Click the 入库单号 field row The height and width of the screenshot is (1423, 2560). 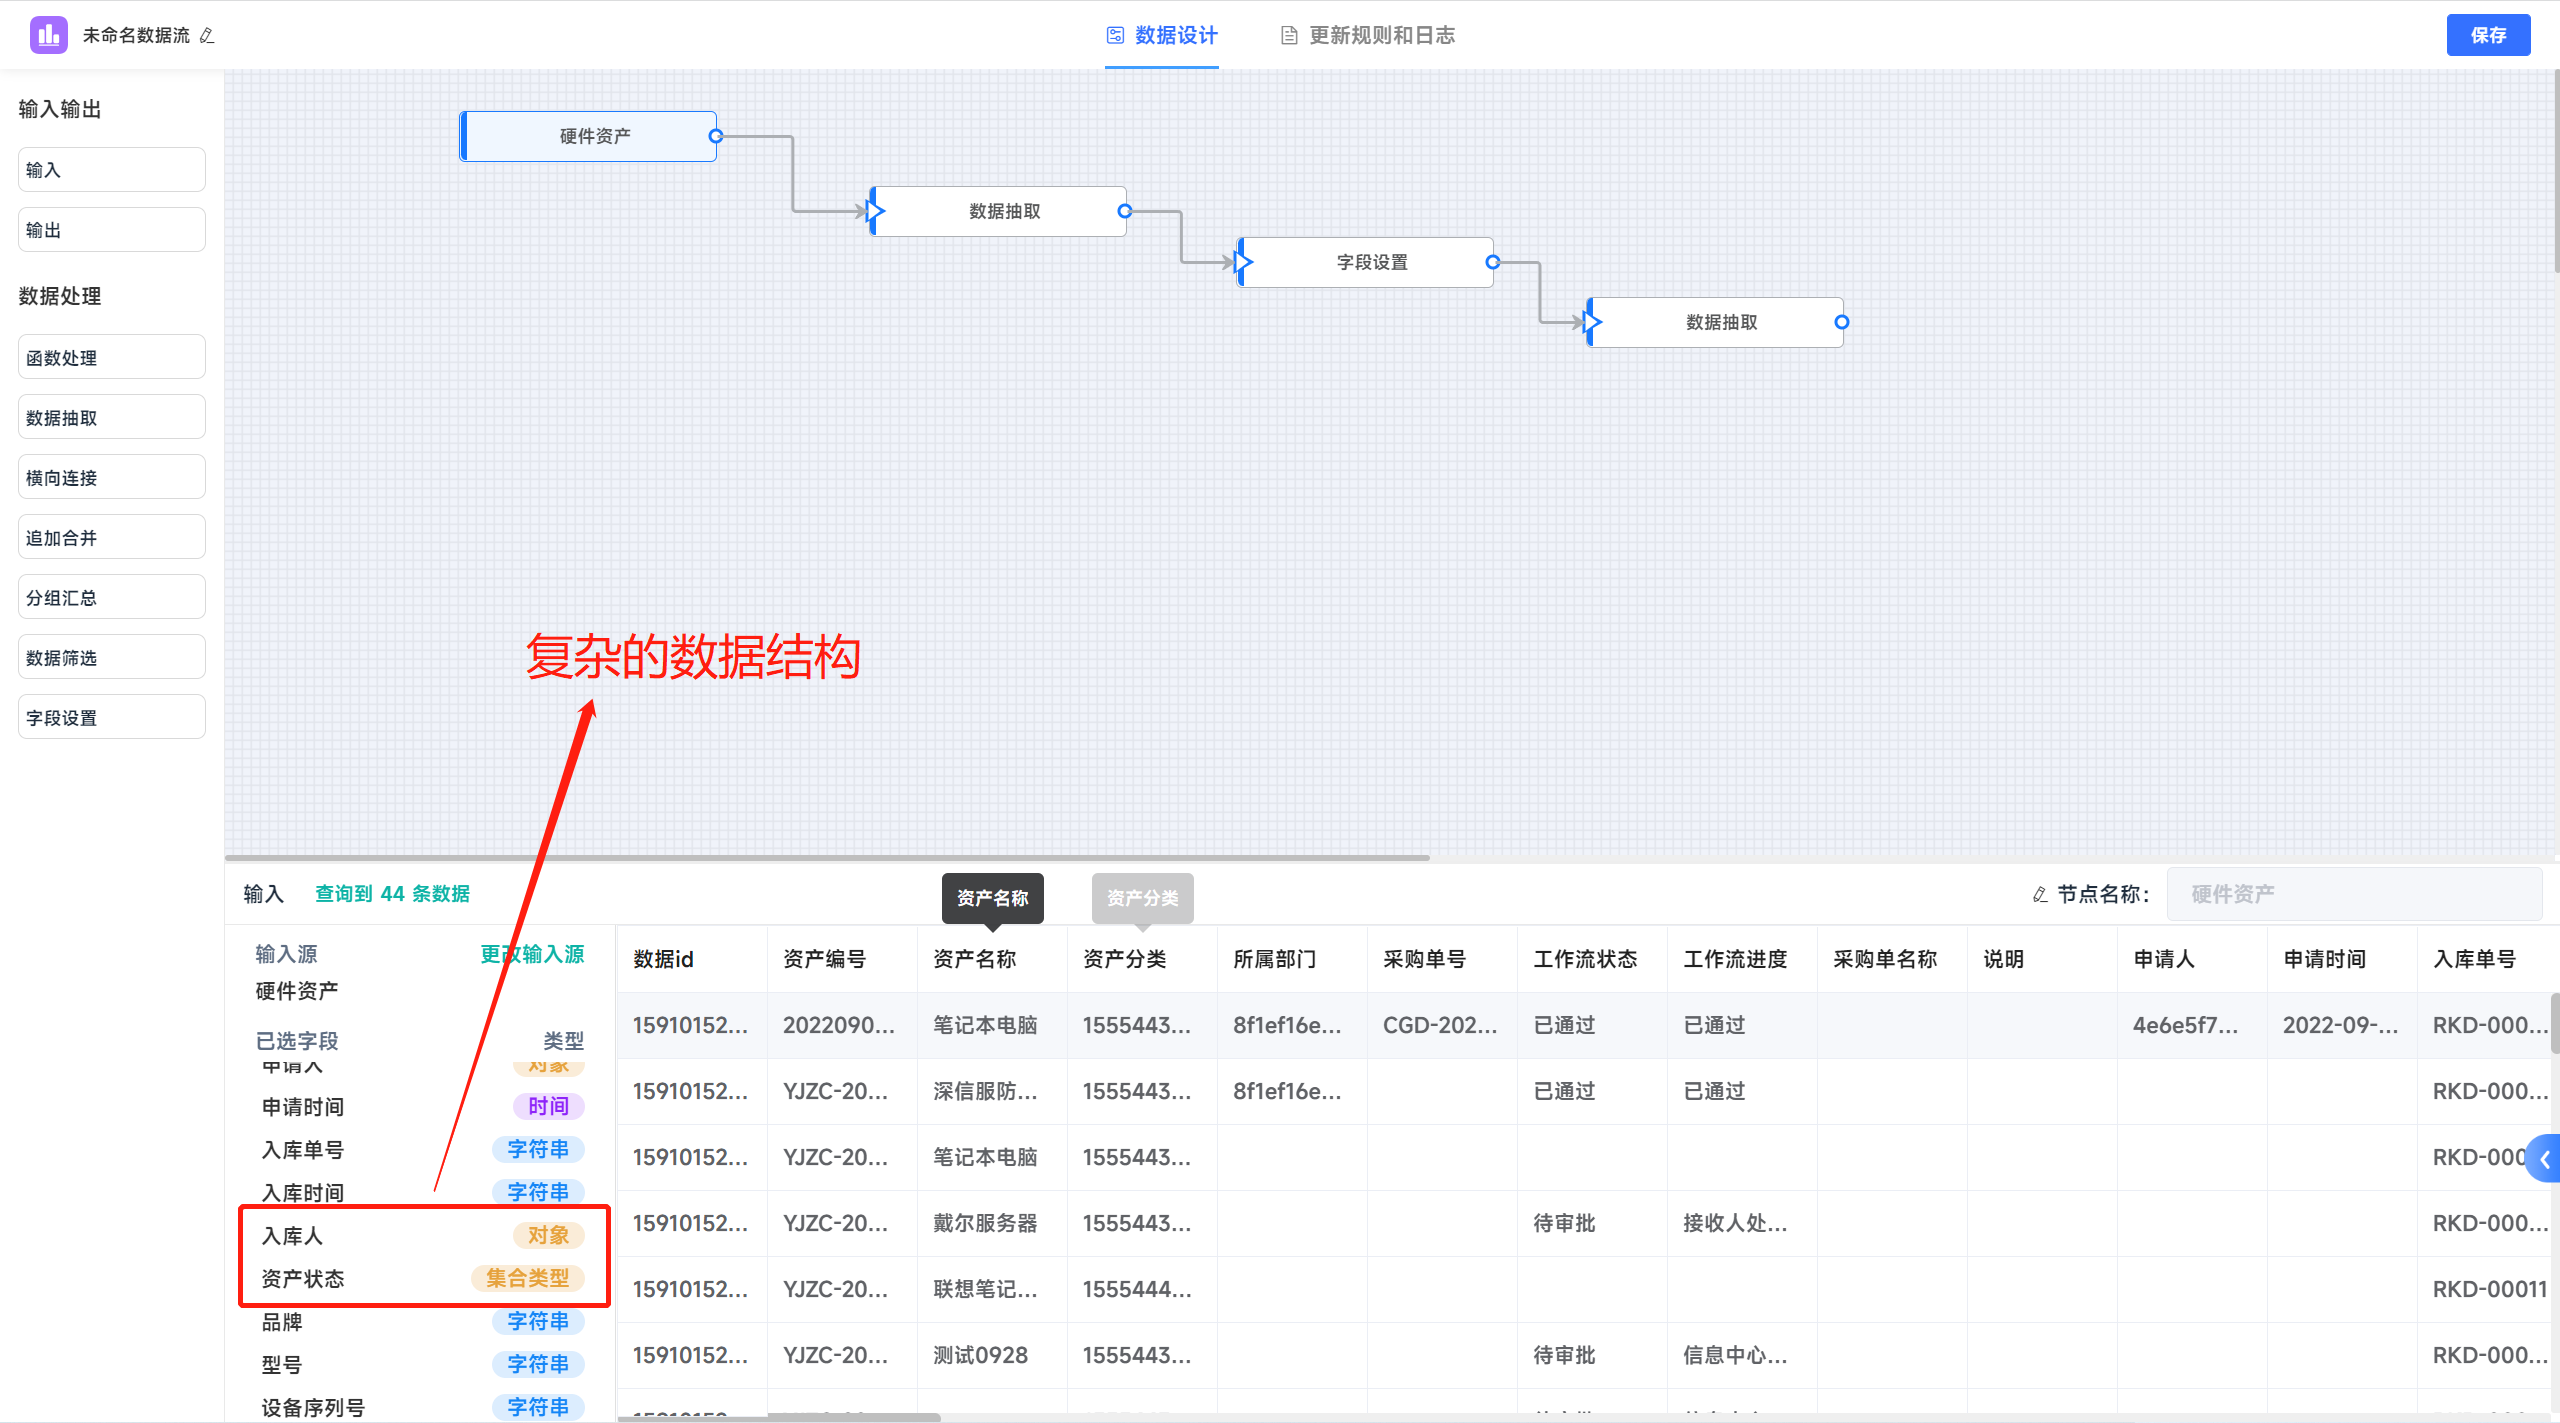tap(423, 1150)
